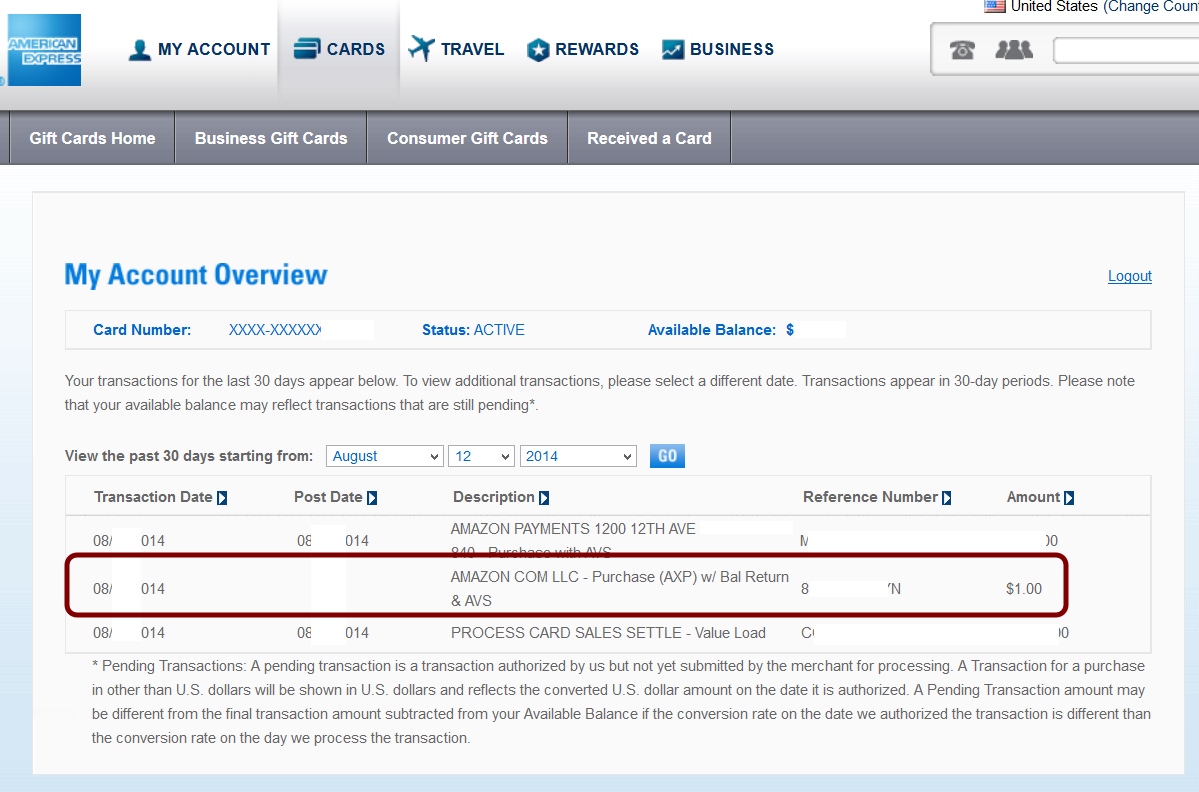The height and width of the screenshot is (792, 1199).
Task: Click the search input field
Action: click(1125, 50)
